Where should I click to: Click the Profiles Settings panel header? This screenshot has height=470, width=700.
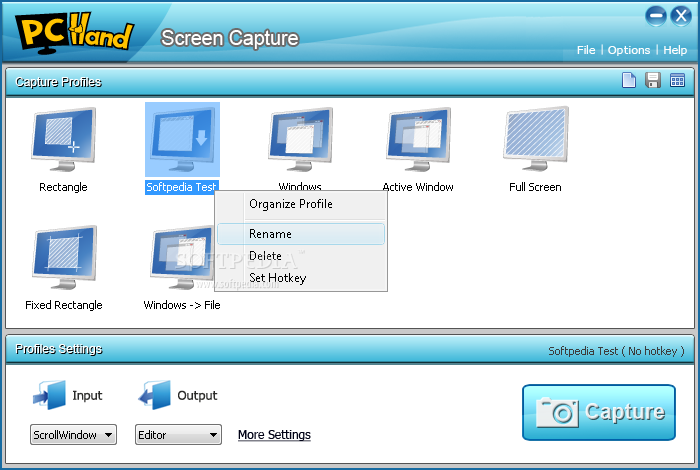click(x=350, y=349)
